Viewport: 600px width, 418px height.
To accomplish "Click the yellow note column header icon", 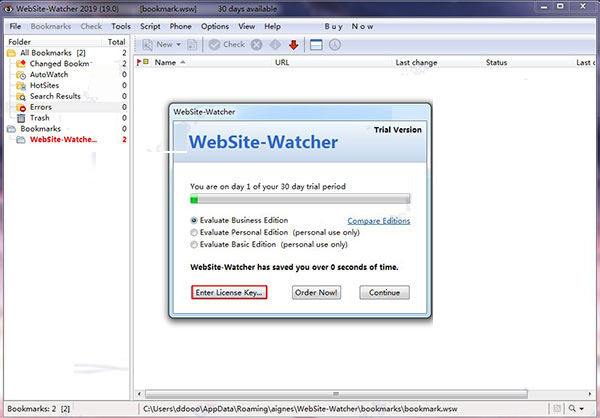I will (146, 62).
